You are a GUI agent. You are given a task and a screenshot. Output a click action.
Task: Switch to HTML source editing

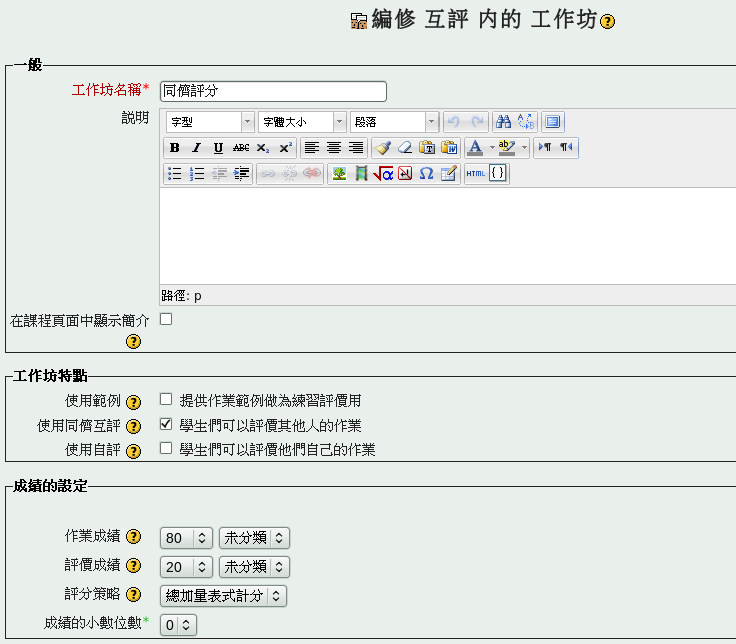(x=476, y=174)
